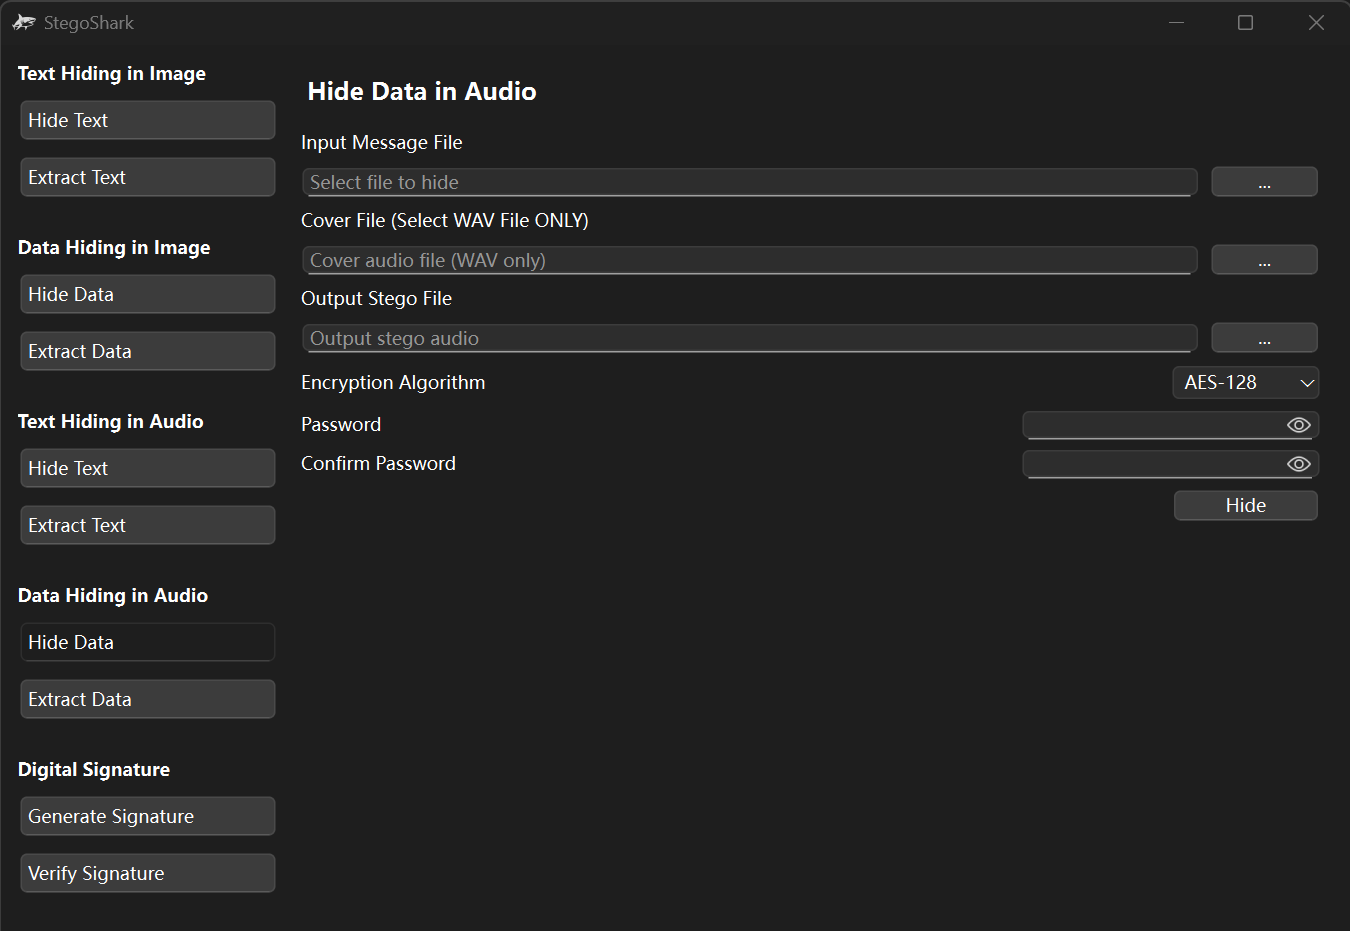Viewport: 1350px width, 931px height.
Task: Click the StegoShark shark logo icon
Action: (x=24, y=22)
